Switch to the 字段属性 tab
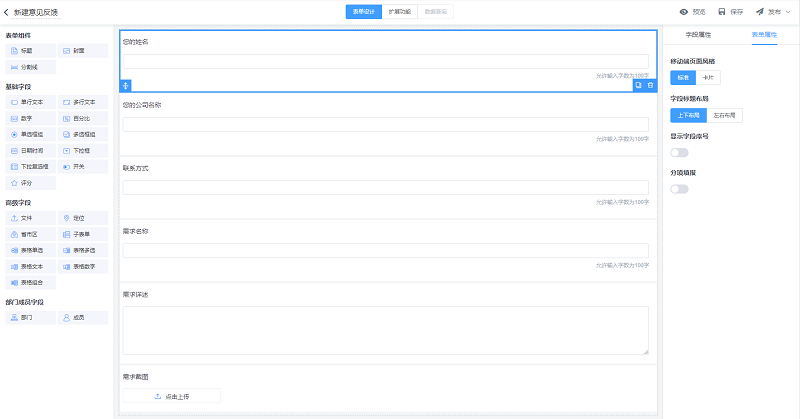This screenshot has width=800, height=419. tap(698, 35)
